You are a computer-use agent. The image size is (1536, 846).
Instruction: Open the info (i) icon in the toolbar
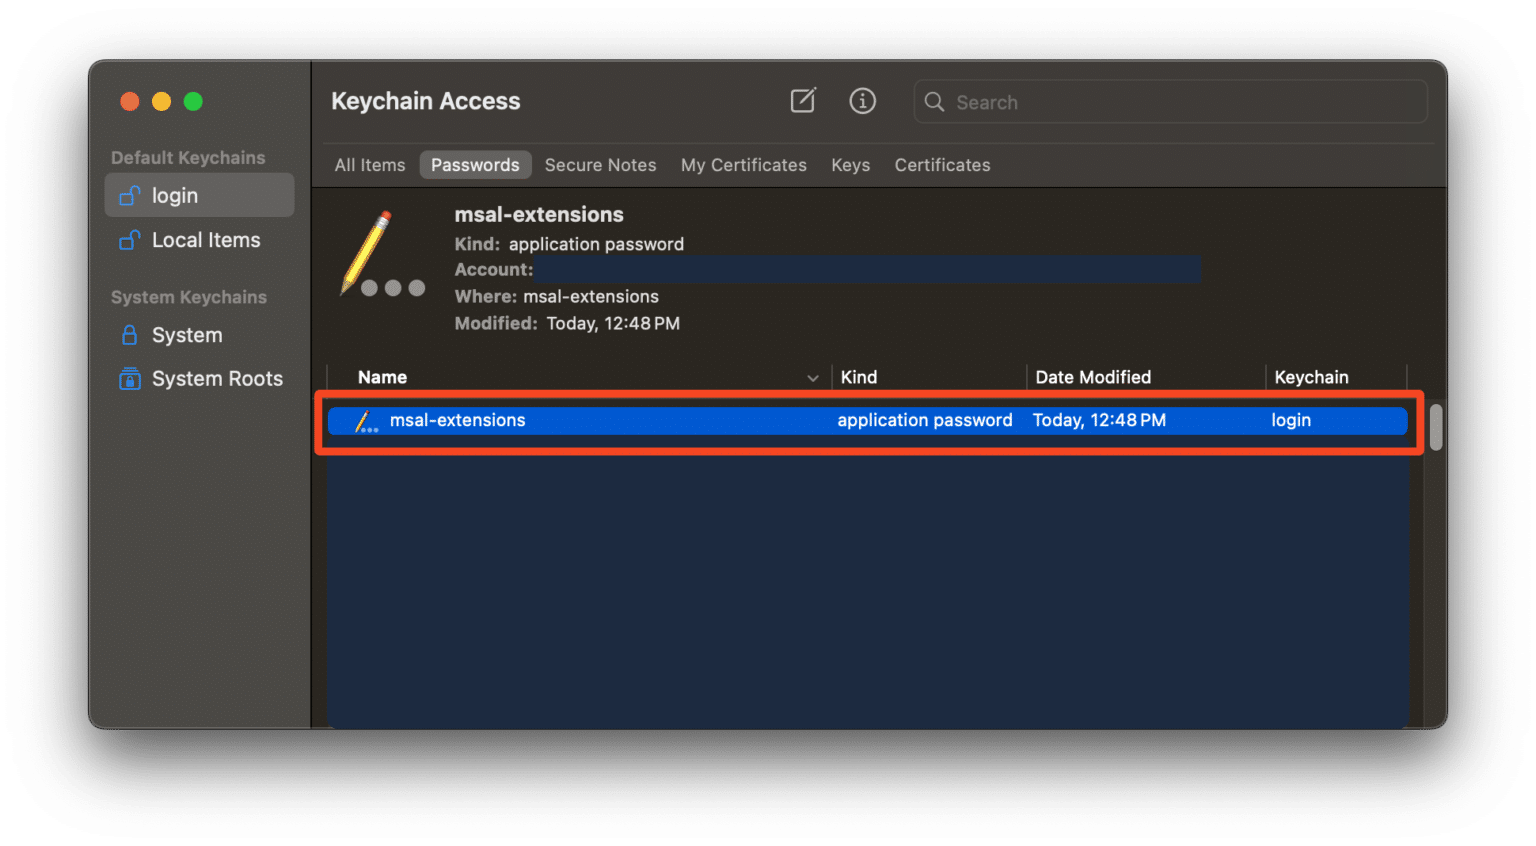862,100
